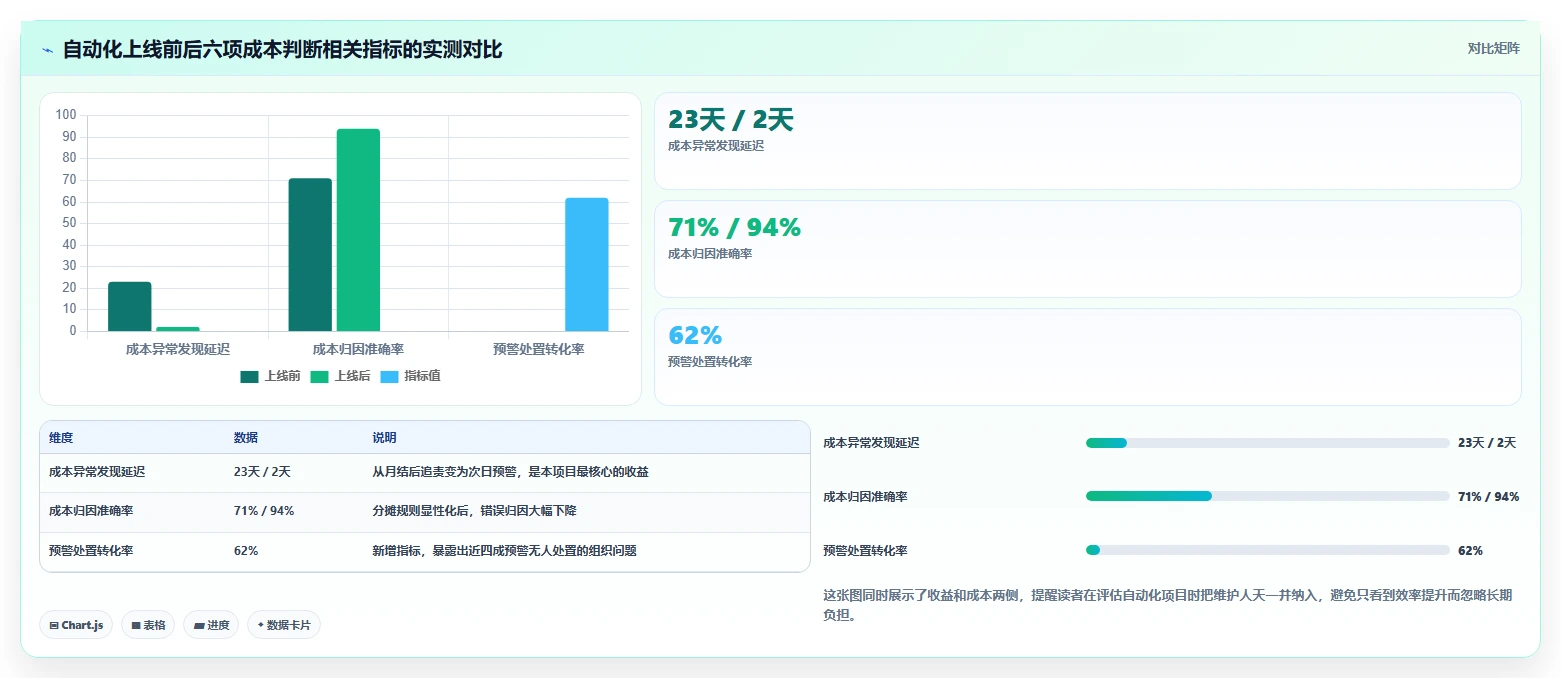Toggle the 指标值 legend swatch
Screen dimensions: 1561x678
(x=390, y=377)
